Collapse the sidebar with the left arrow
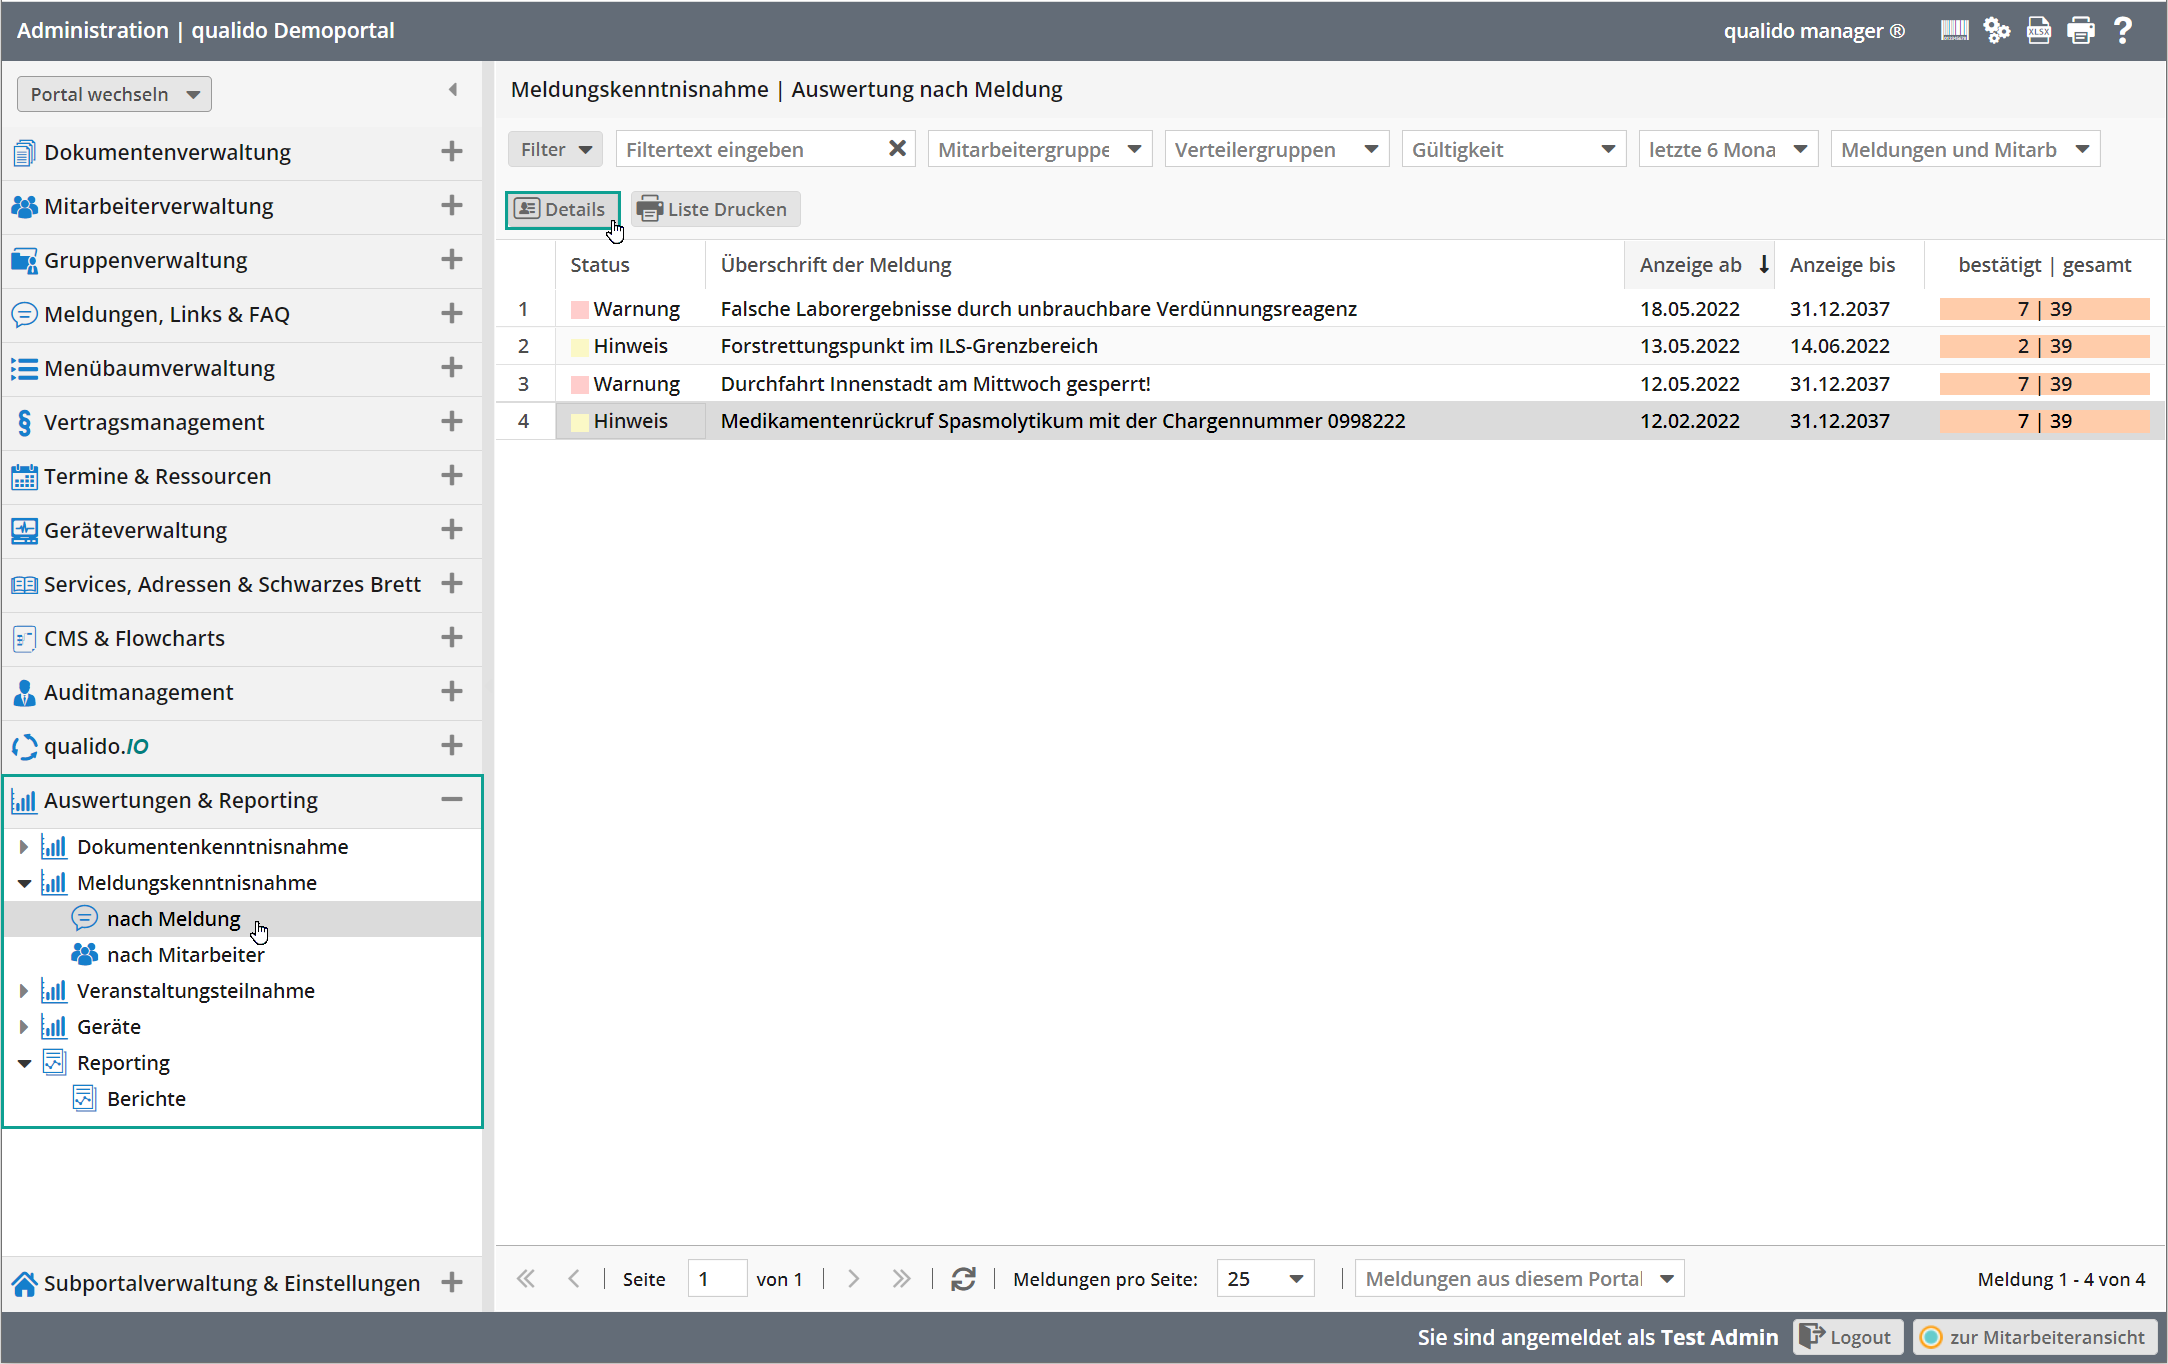Image resolution: width=2168 pixels, height=1364 pixels. point(453,90)
